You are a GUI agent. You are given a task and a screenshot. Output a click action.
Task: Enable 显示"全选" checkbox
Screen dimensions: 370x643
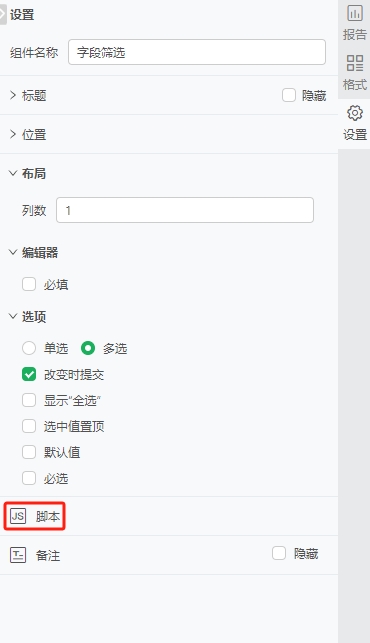pos(29,400)
